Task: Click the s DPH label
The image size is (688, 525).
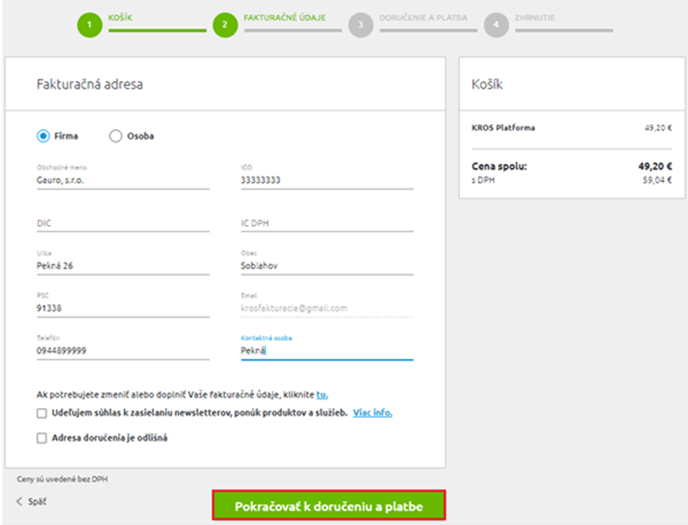Action: [x=483, y=180]
